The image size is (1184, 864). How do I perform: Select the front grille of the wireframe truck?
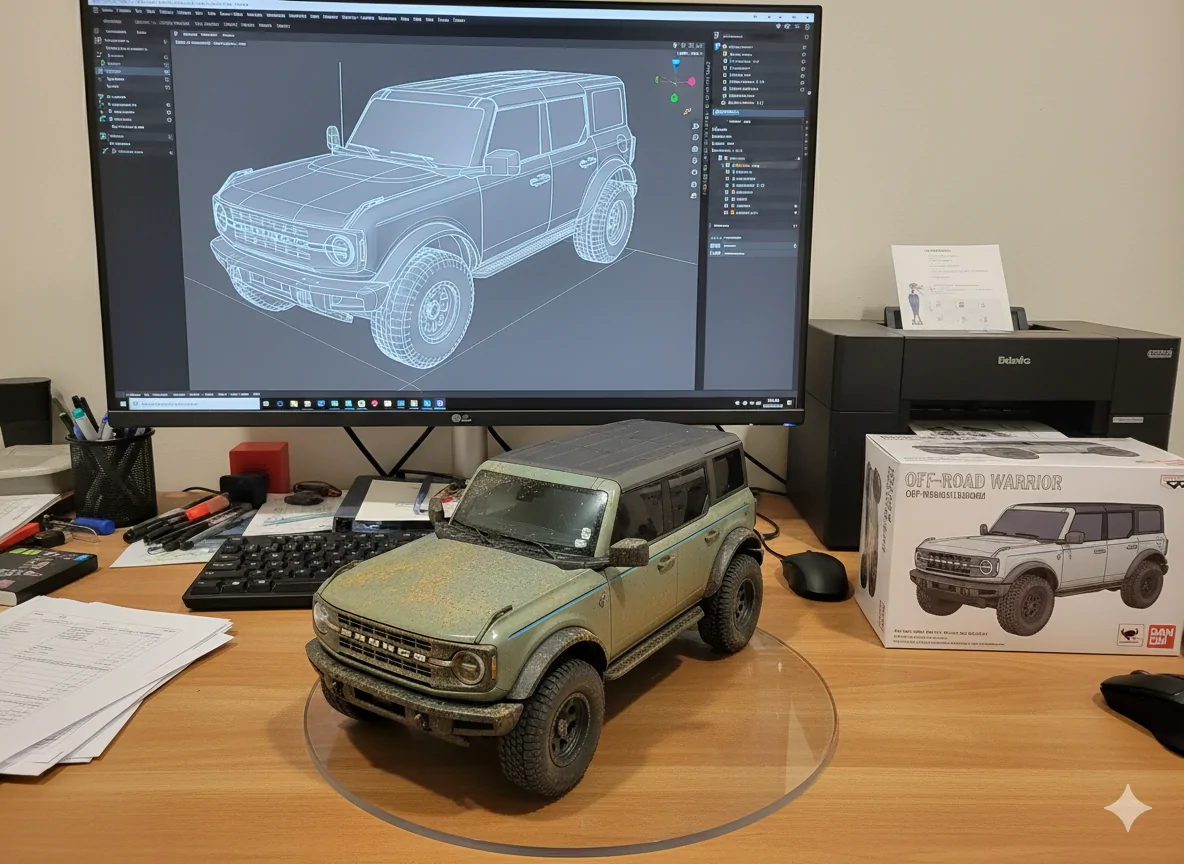coord(270,233)
